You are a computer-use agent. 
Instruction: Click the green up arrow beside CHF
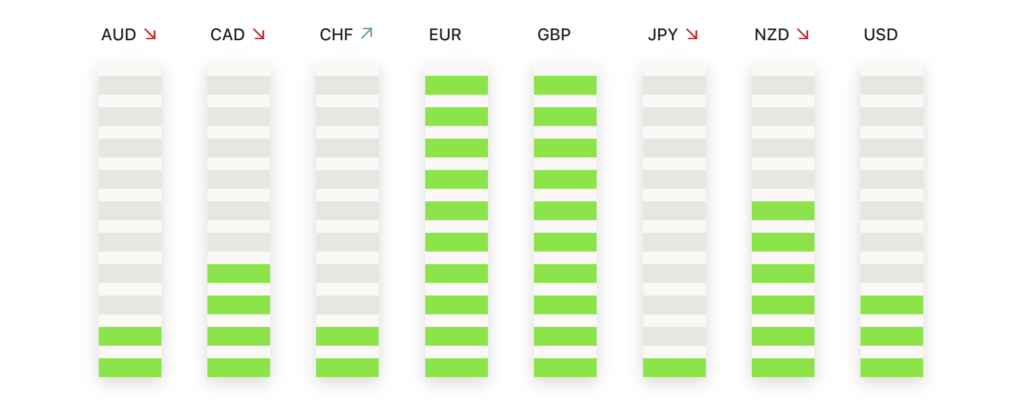(366, 34)
